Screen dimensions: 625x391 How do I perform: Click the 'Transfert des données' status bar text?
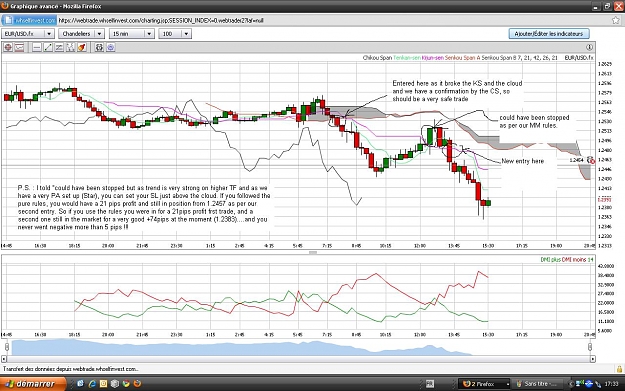(71, 369)
